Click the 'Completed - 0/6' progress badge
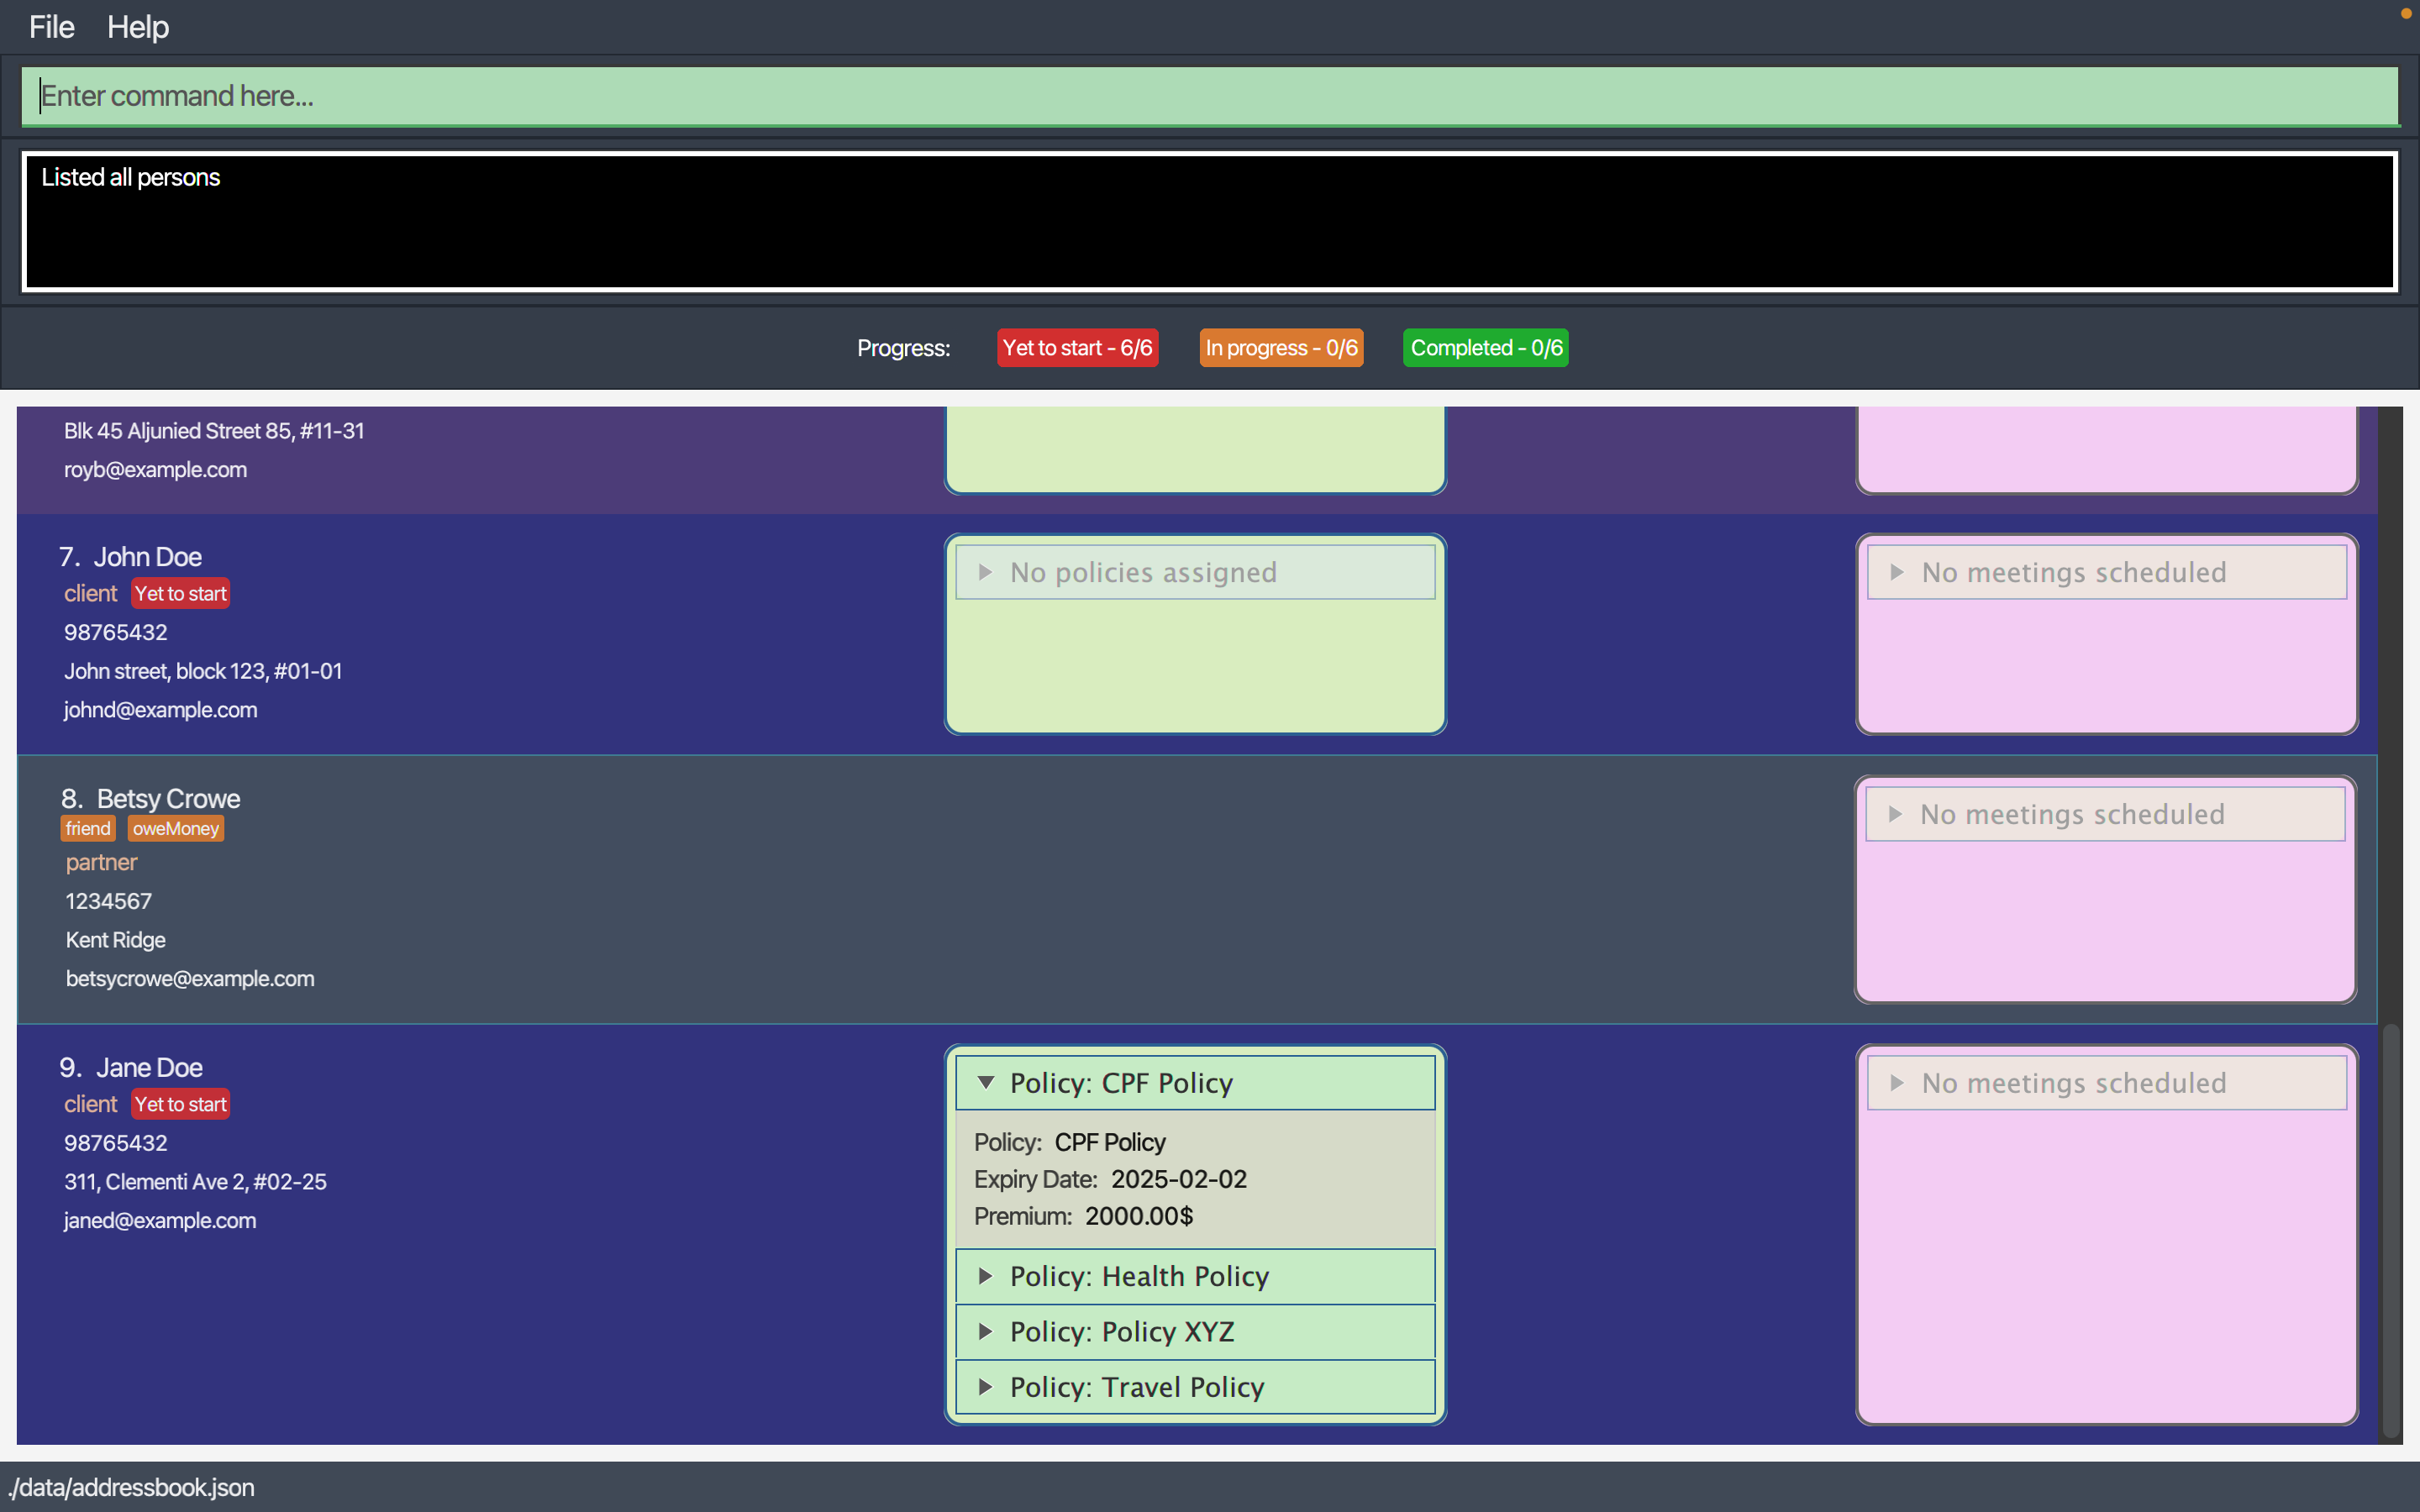 tap(1485, 347)
